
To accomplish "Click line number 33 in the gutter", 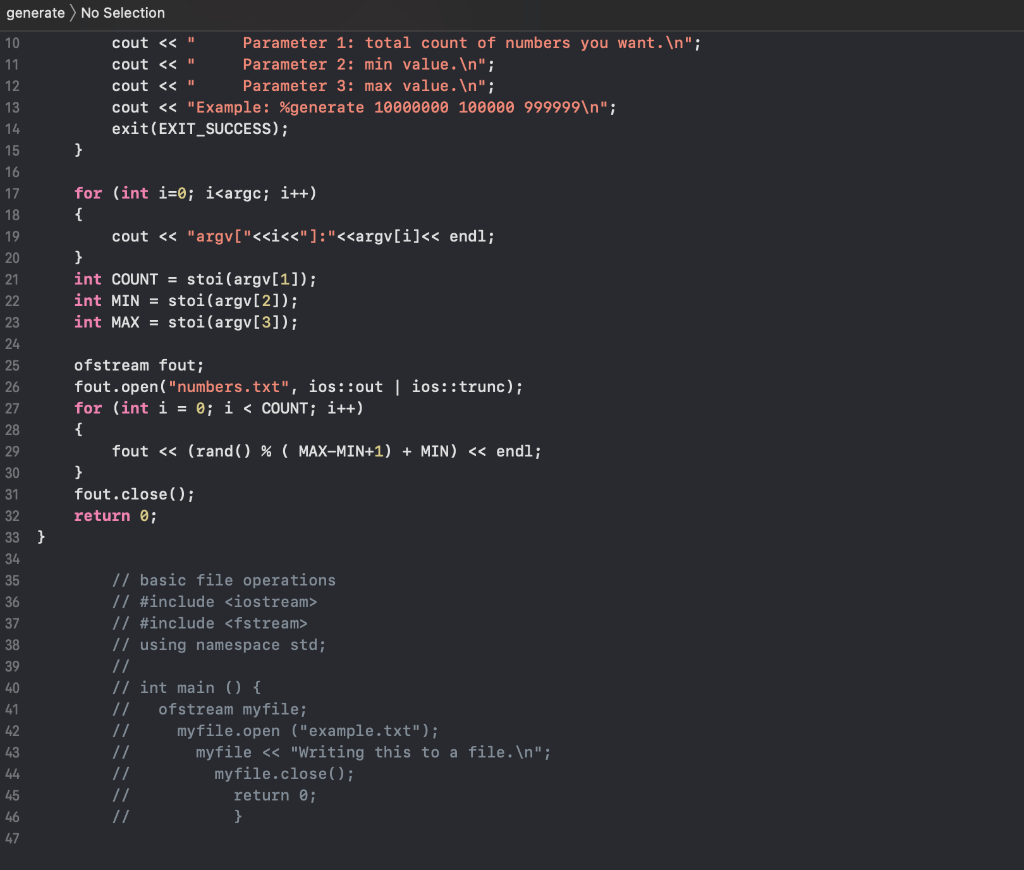I will point(12,538).
